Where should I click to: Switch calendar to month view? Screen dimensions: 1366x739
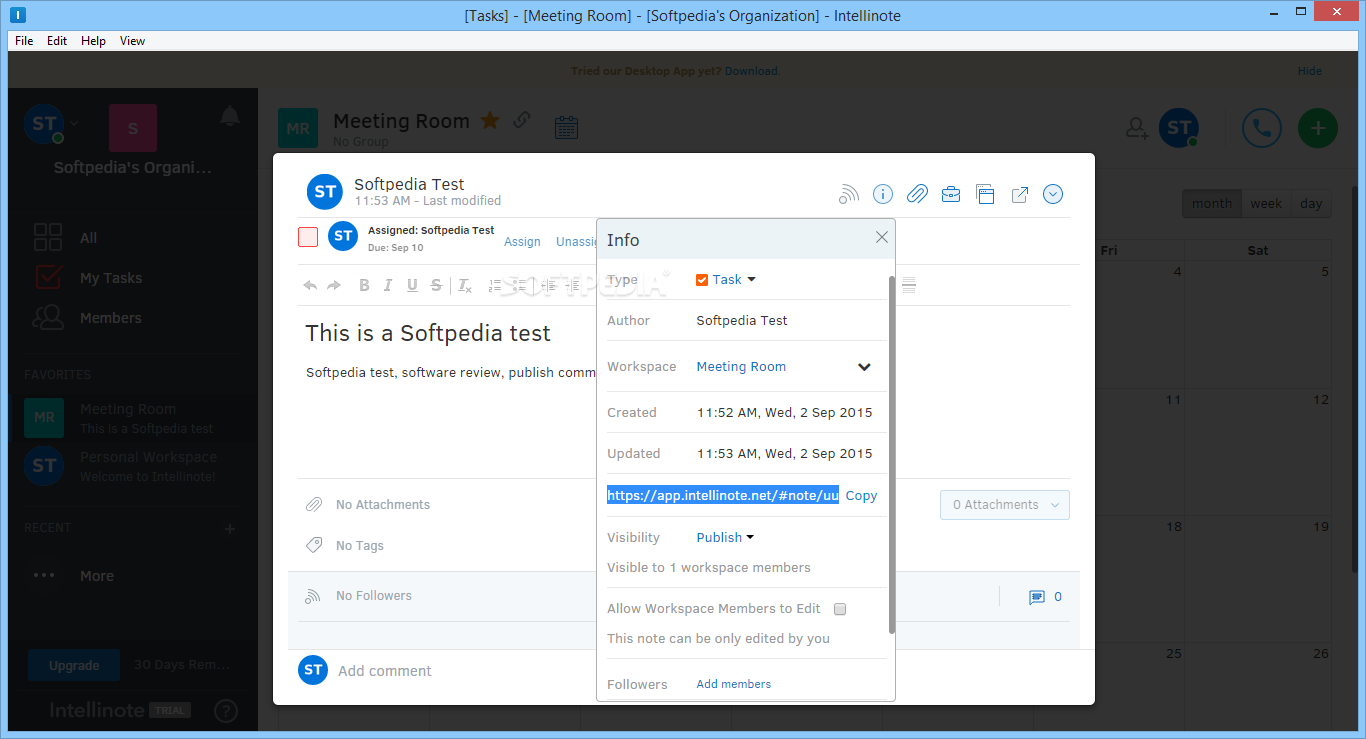click(1212, 203)
